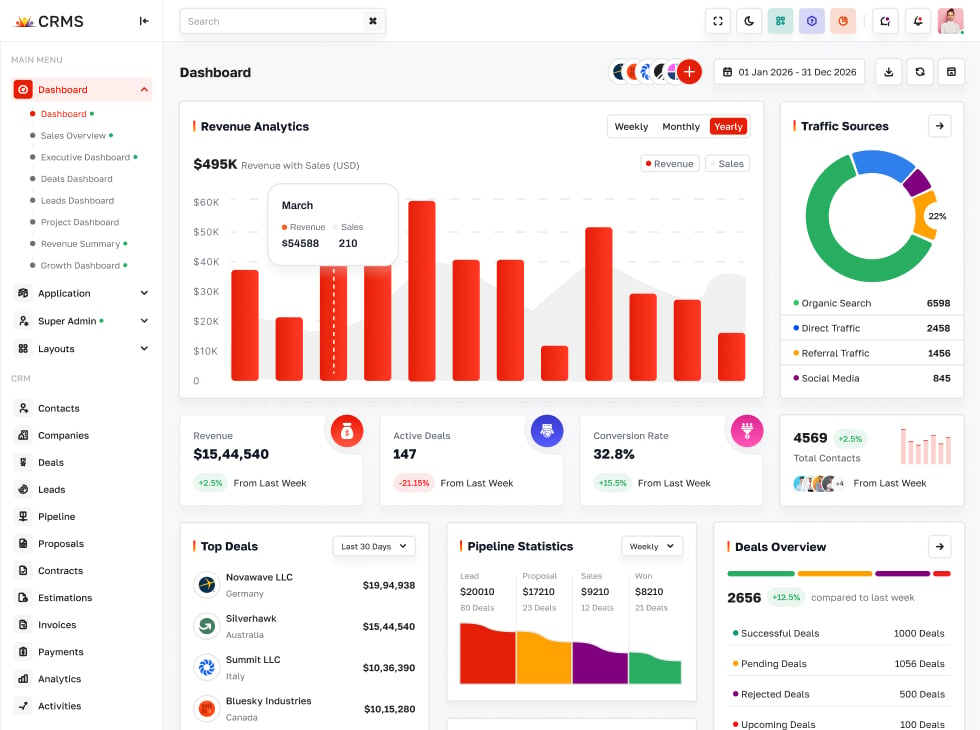Image resolution: width=980 pixels, height=730 pixels.
Task: Open Deals in the CRM sidebar
Action: coord(51,462)
